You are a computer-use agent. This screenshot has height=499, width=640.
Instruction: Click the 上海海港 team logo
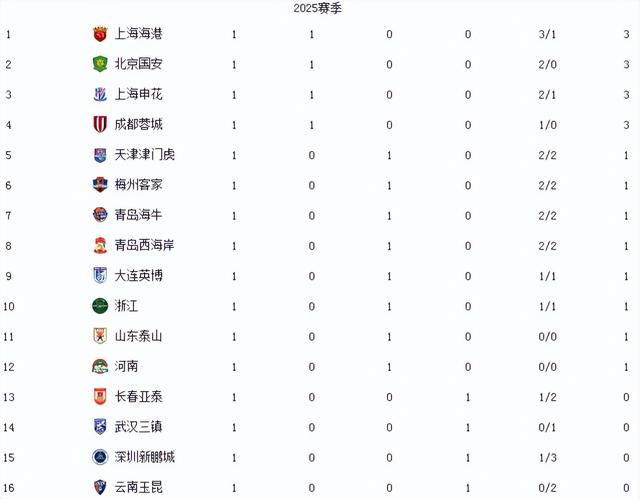coord(100,34)
